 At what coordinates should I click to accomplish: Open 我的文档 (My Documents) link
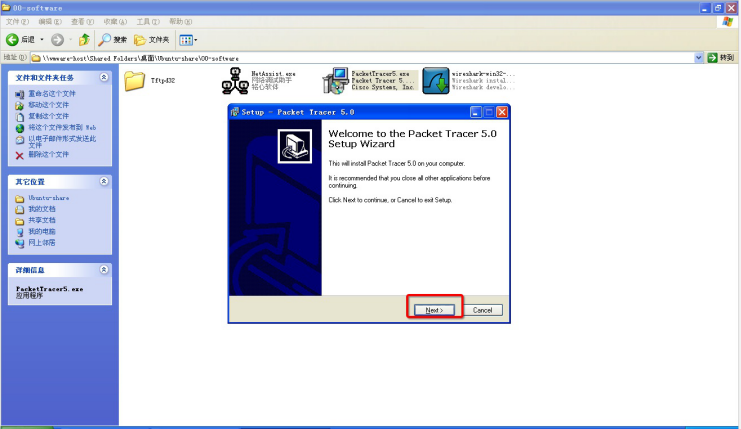click(42, 209)
